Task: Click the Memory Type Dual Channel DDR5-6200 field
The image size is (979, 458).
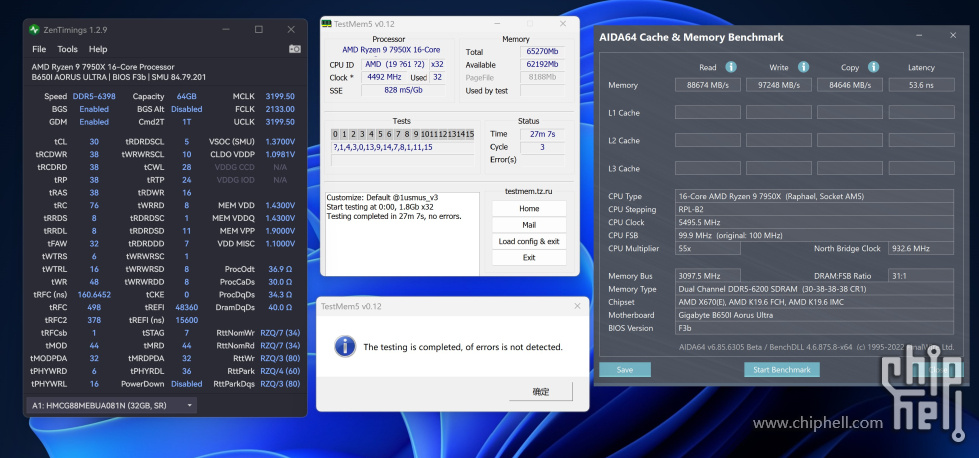Action: point(814,289)
